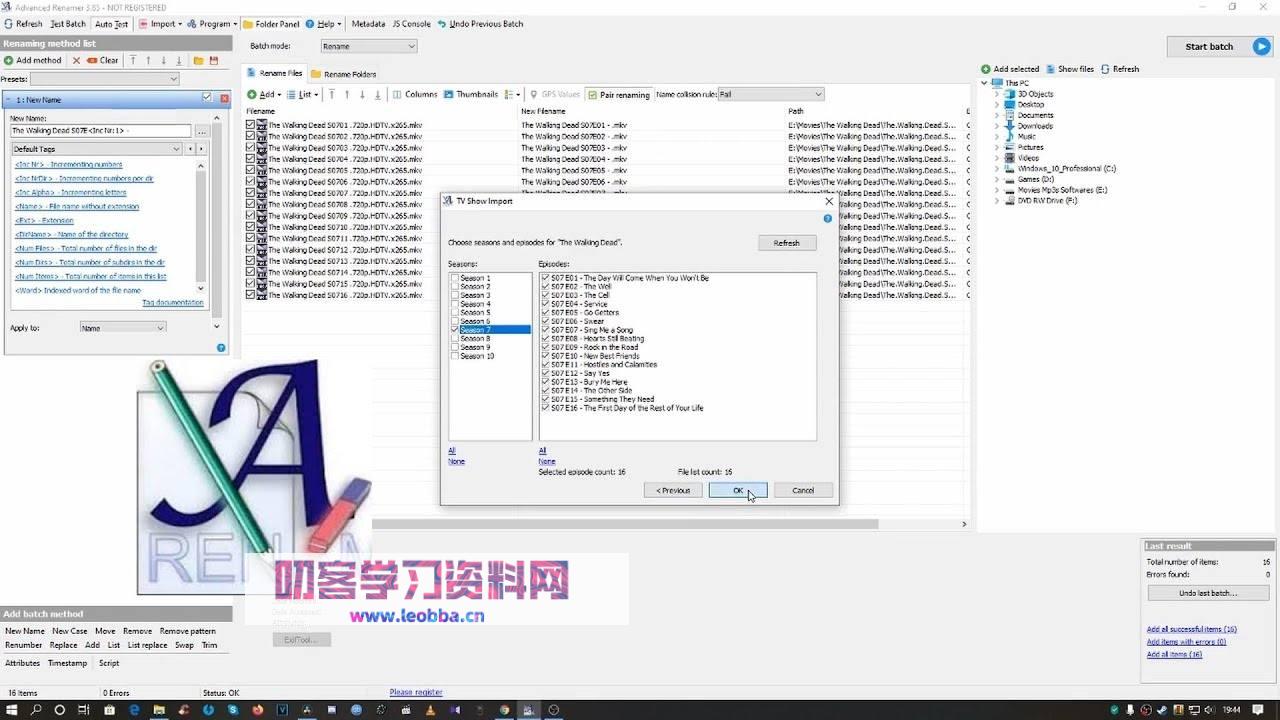The image size is (1280, 720).
Task: Click All link under Episodes list
Action: [542, 451]
